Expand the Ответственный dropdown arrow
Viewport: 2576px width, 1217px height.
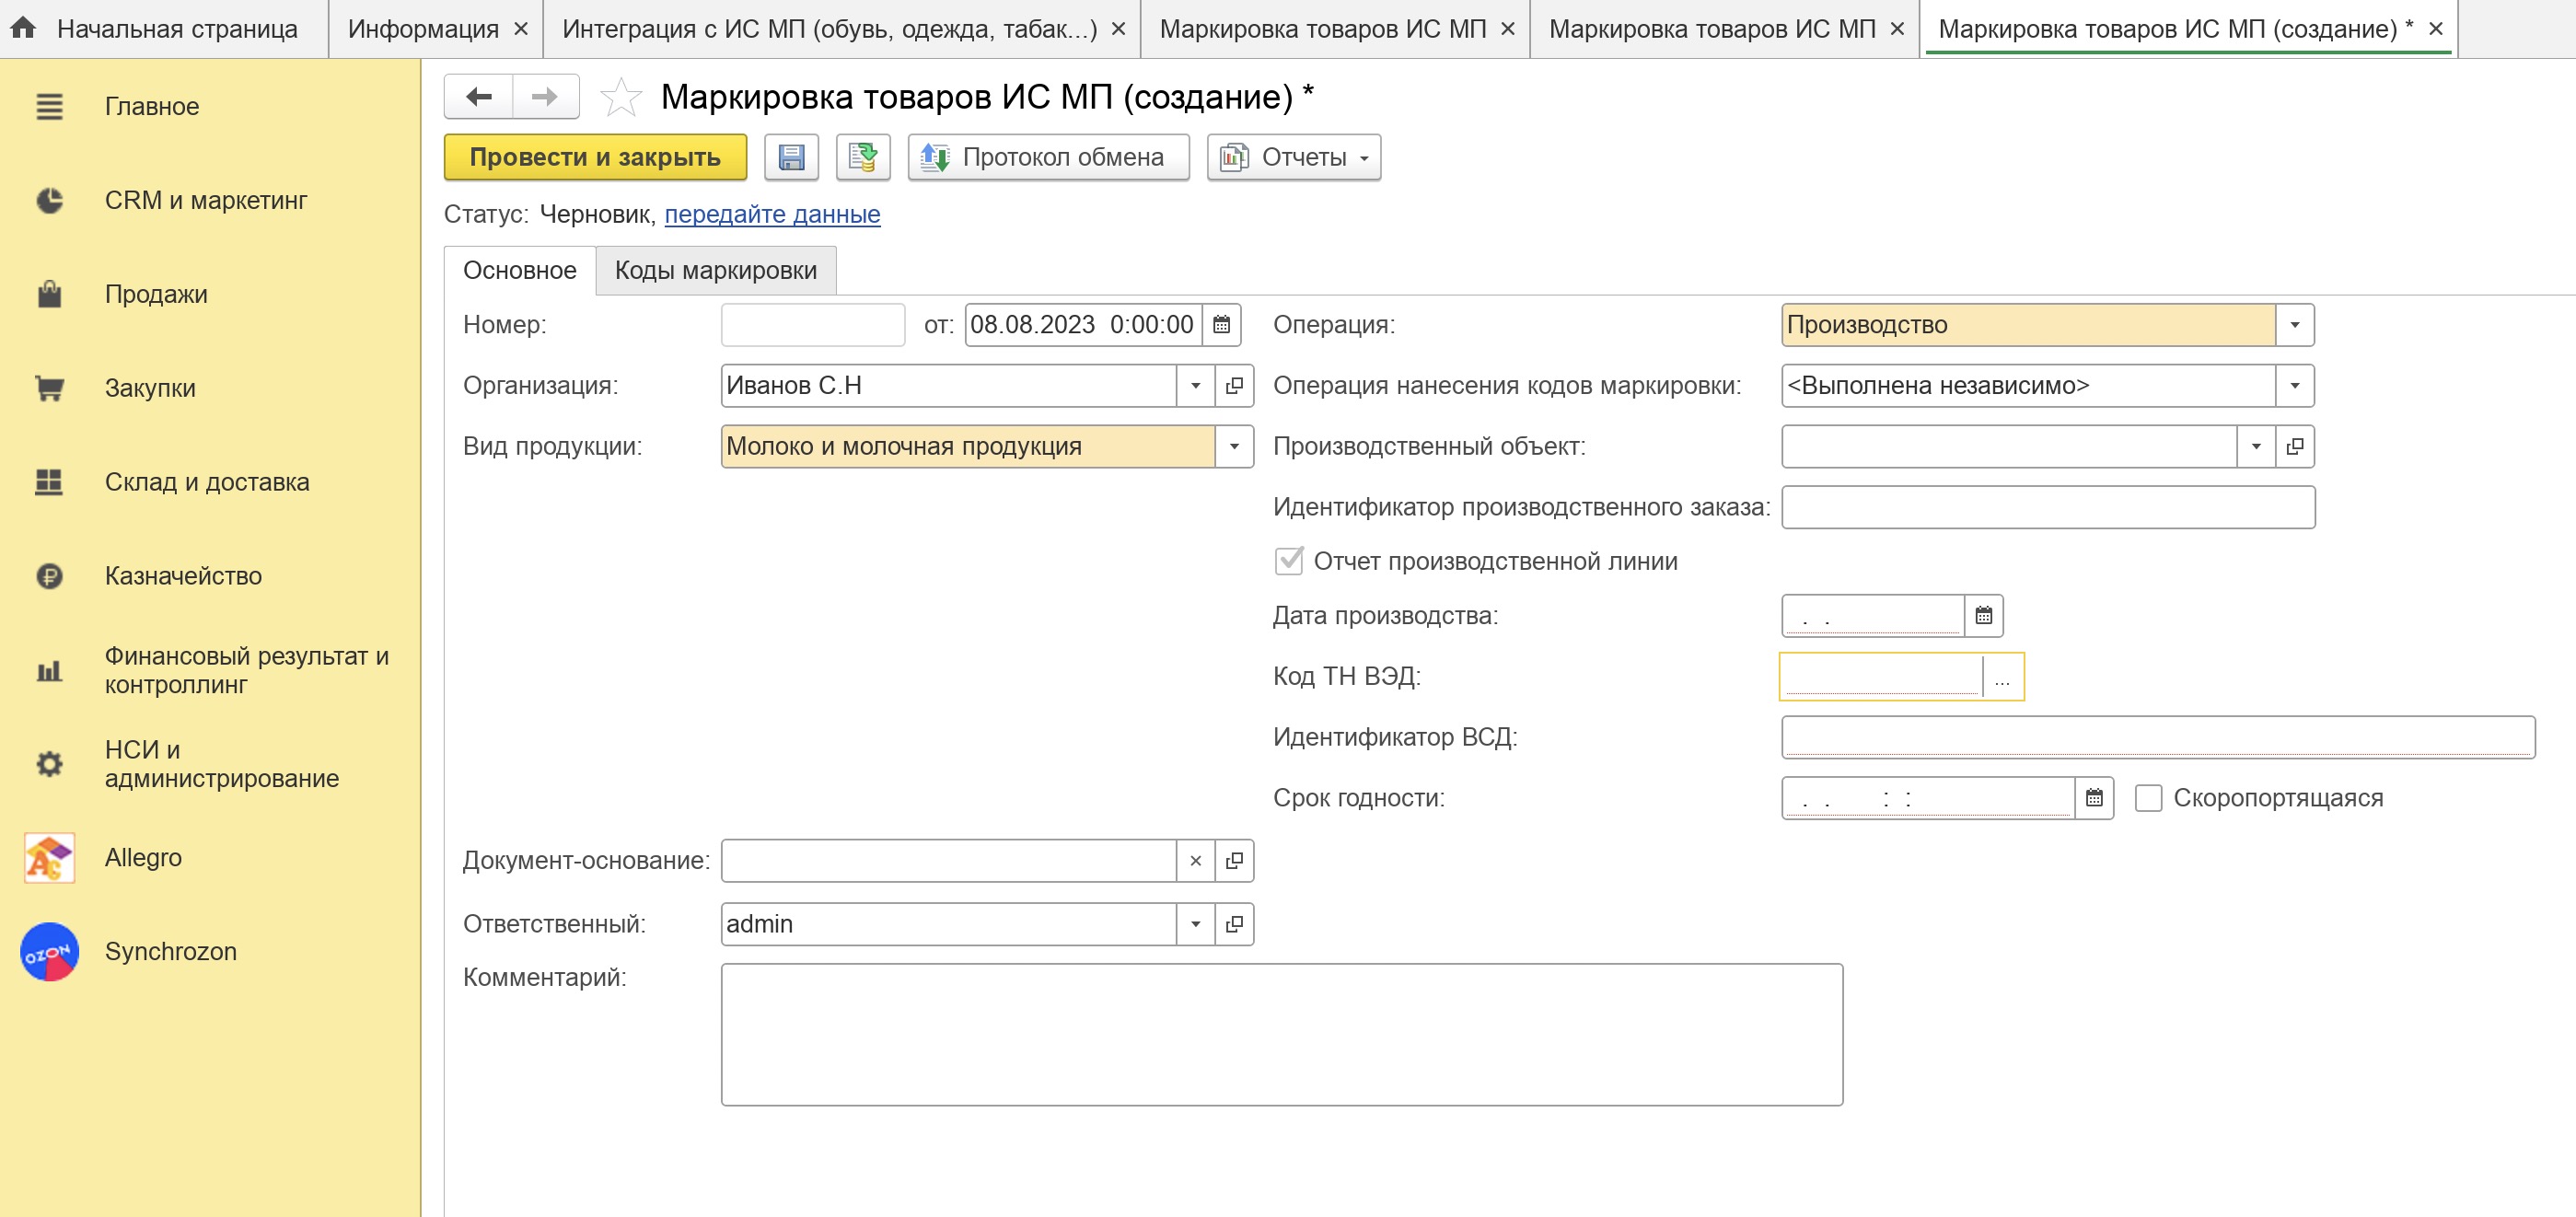(1195, 925)
